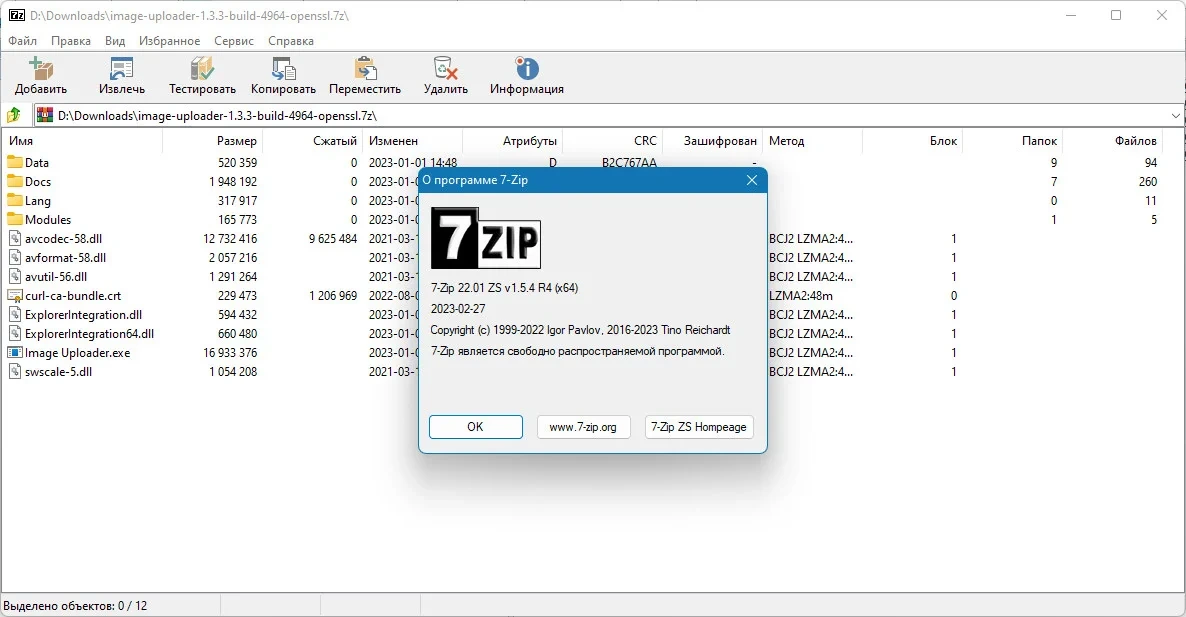
Task: Sort by the Размер column header
Action: (x=213, y=141)
